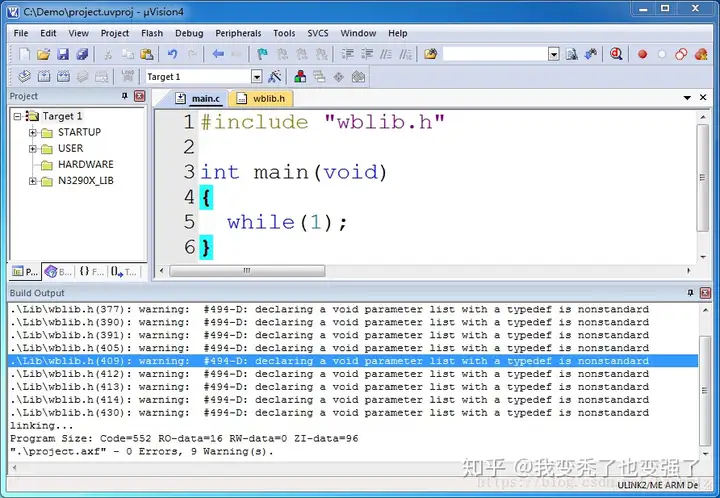Open the SVCS menu
Screen dimensions: 720x498
pos(318,33)
